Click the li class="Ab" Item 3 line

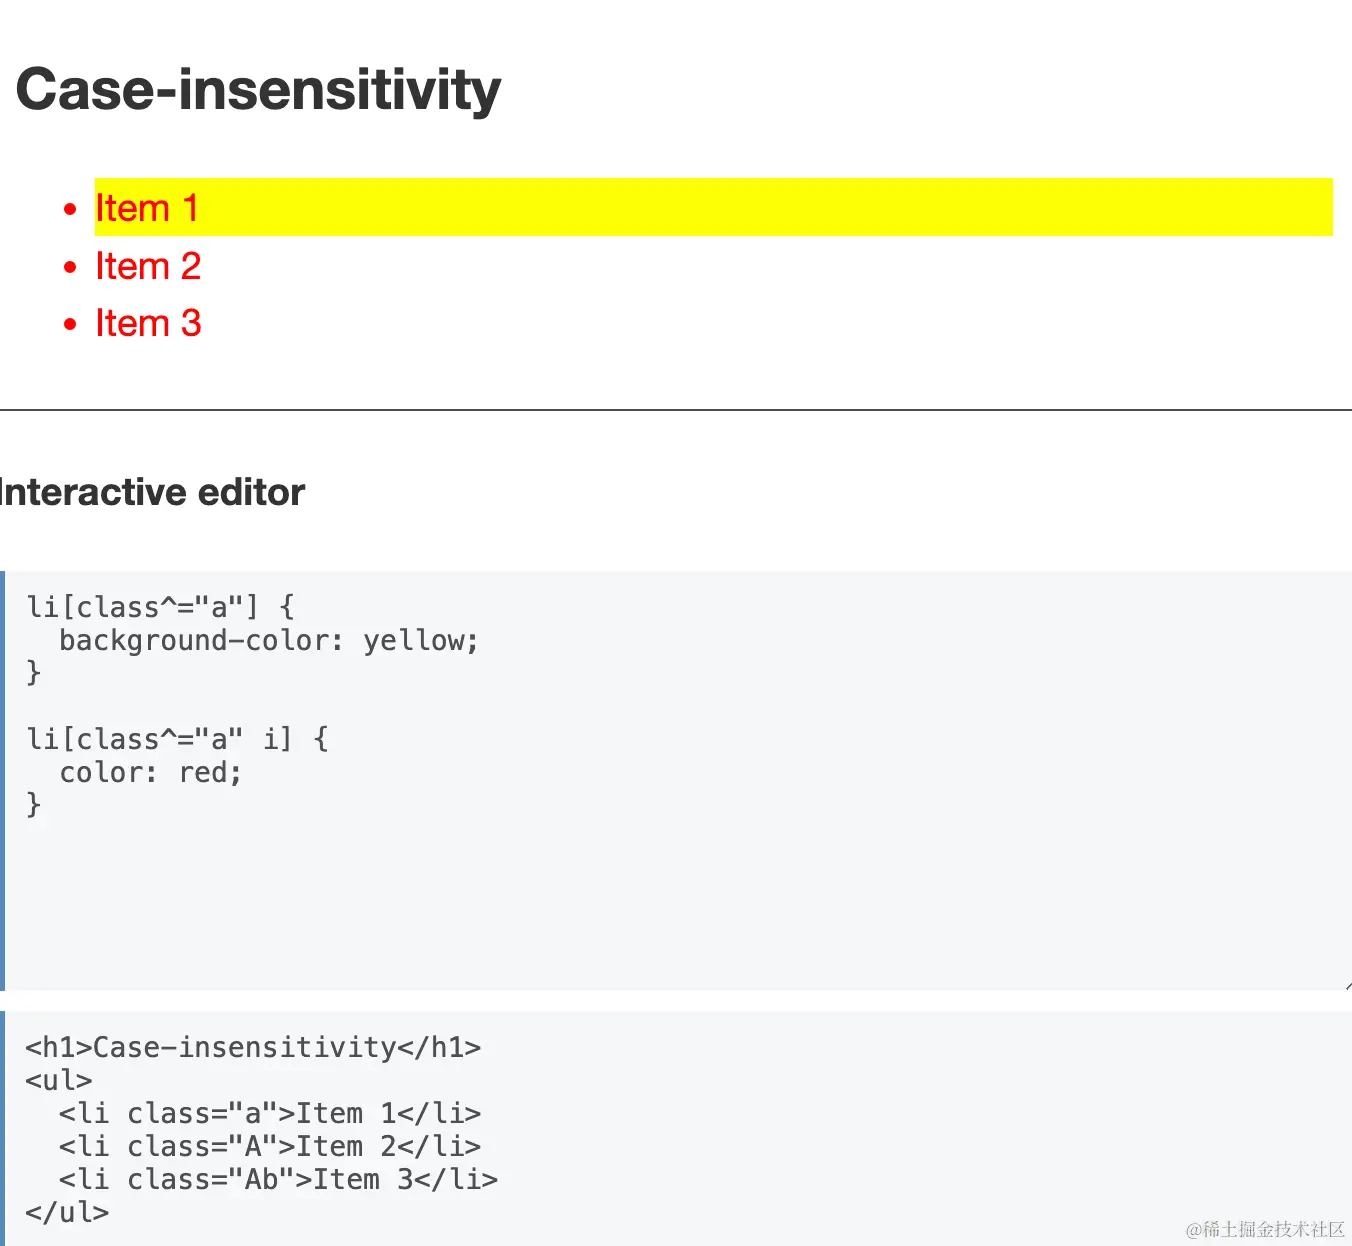278,1179
